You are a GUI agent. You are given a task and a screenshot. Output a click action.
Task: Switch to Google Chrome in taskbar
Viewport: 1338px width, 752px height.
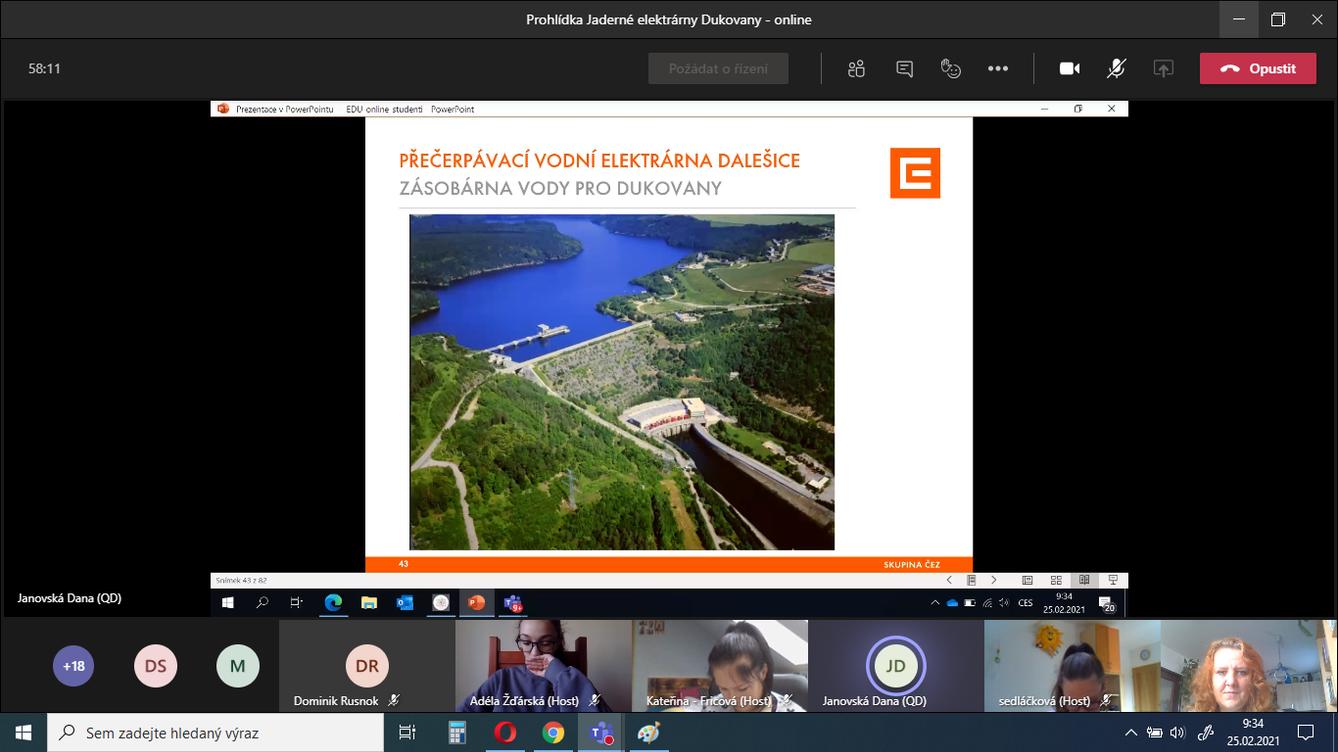click(553, 733)
